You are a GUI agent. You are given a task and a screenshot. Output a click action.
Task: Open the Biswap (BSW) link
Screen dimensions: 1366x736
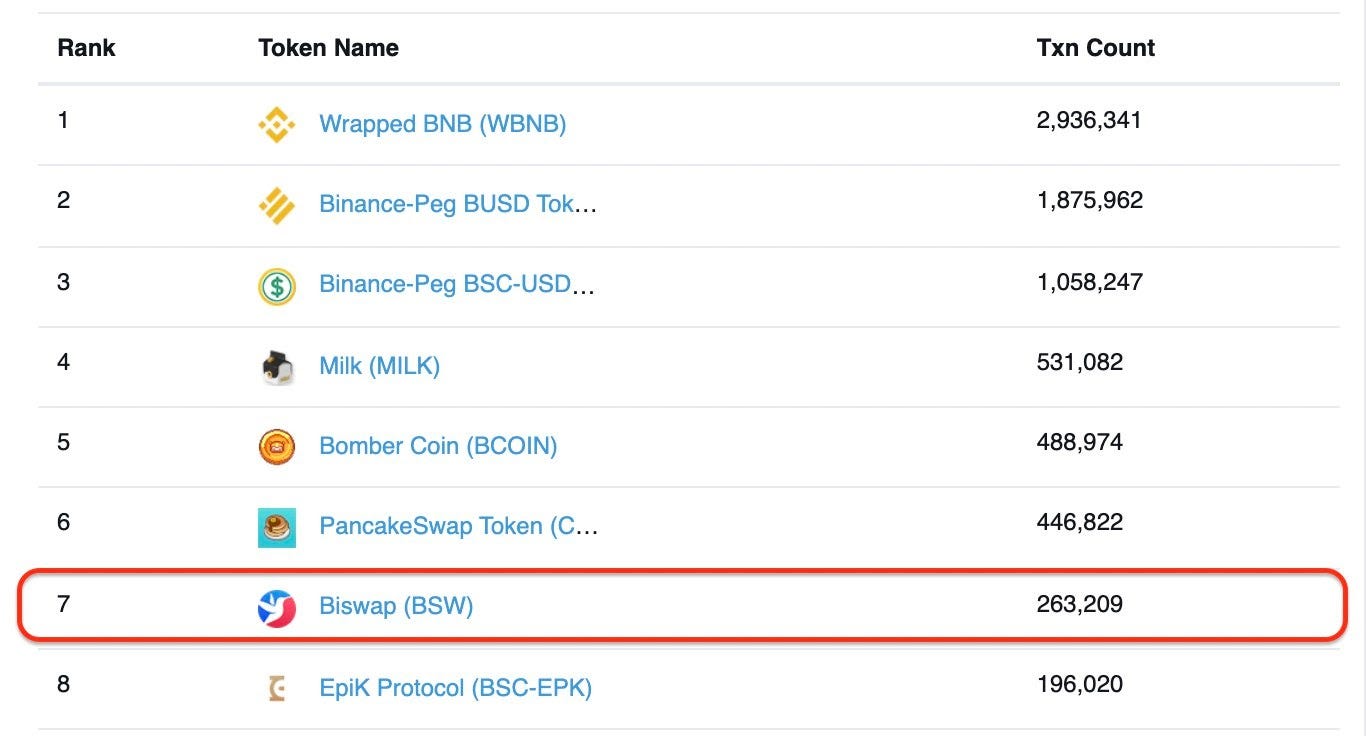pyautogui.click(x=395, y=606)
